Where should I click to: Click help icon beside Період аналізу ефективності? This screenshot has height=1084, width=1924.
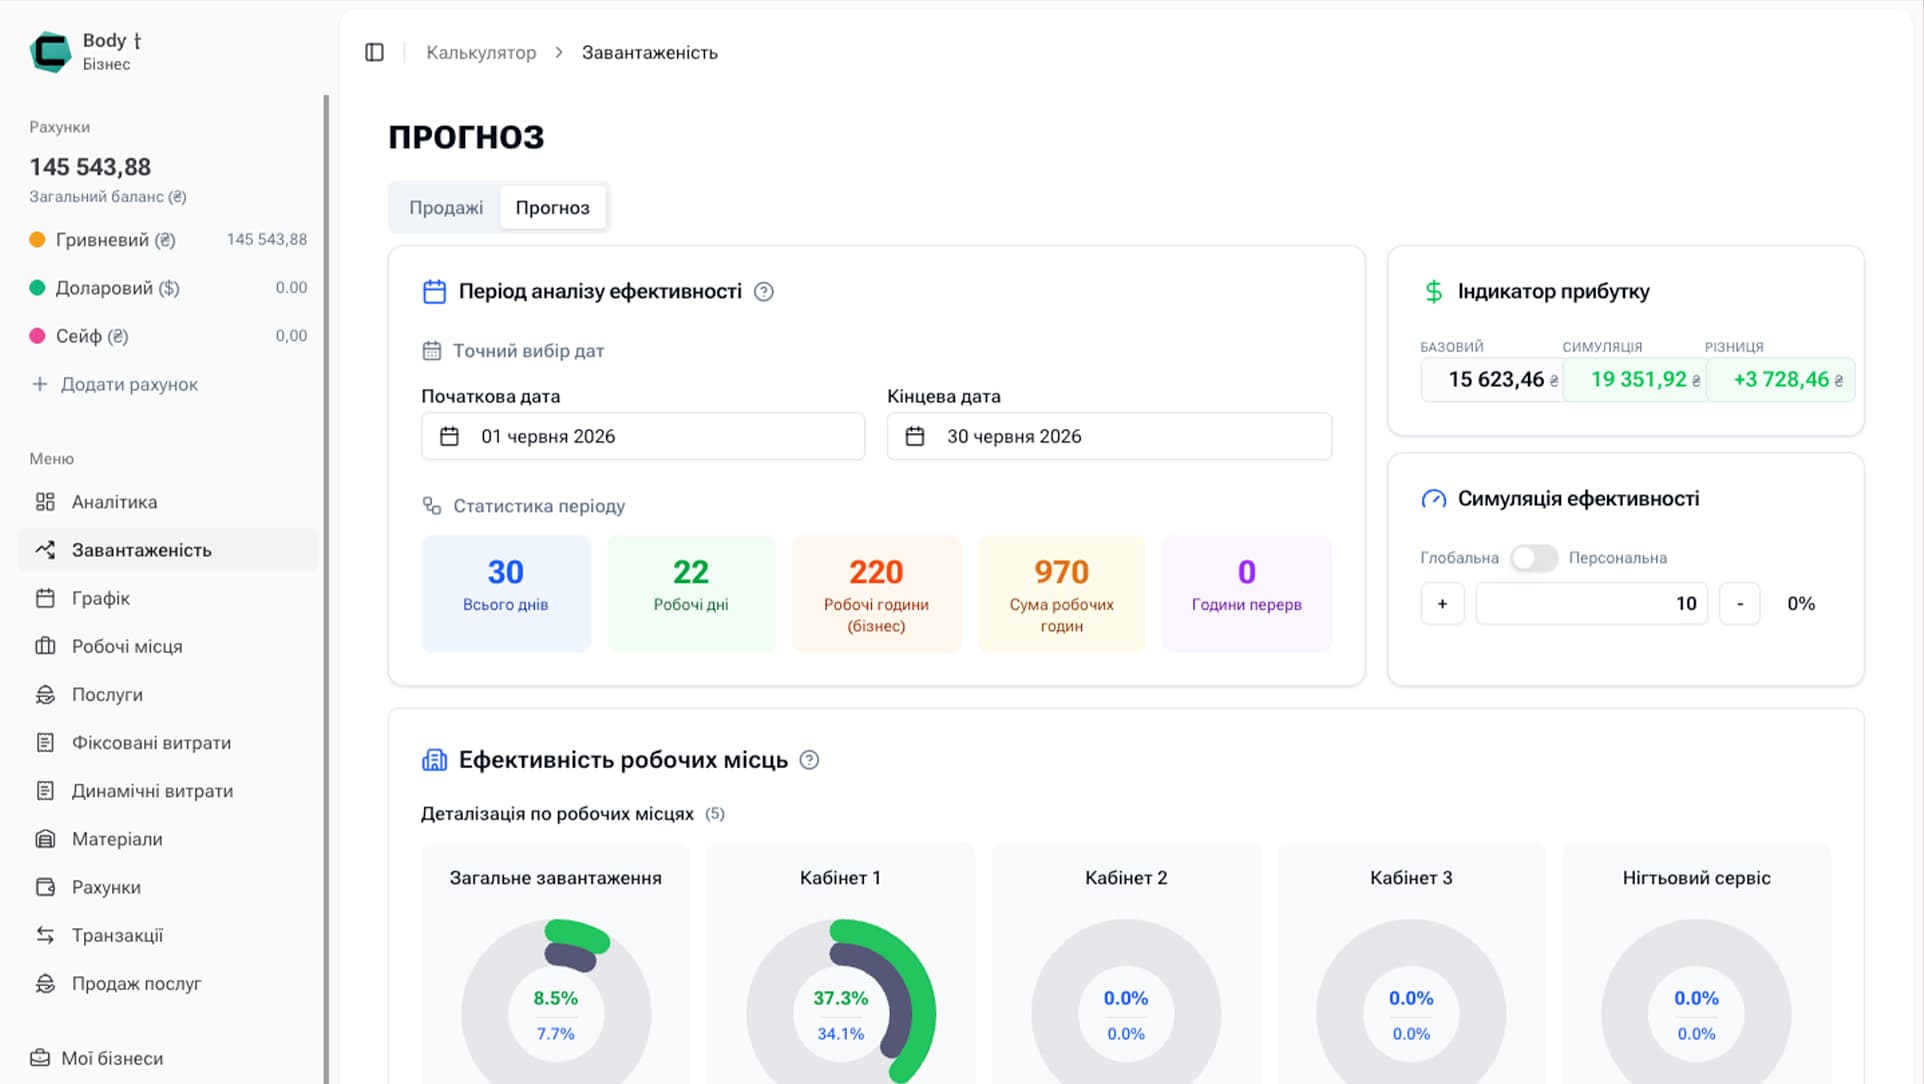pyautogui.click(x=764, y=292)
